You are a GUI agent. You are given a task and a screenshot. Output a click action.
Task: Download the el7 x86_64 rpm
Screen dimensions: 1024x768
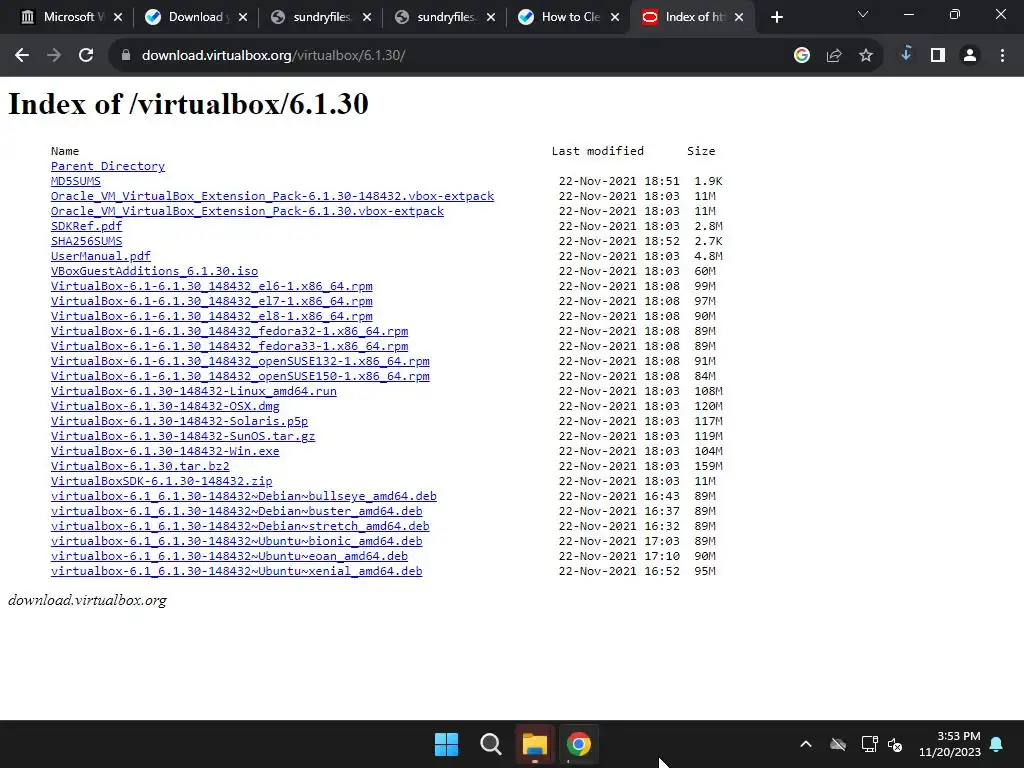(212, 301)
